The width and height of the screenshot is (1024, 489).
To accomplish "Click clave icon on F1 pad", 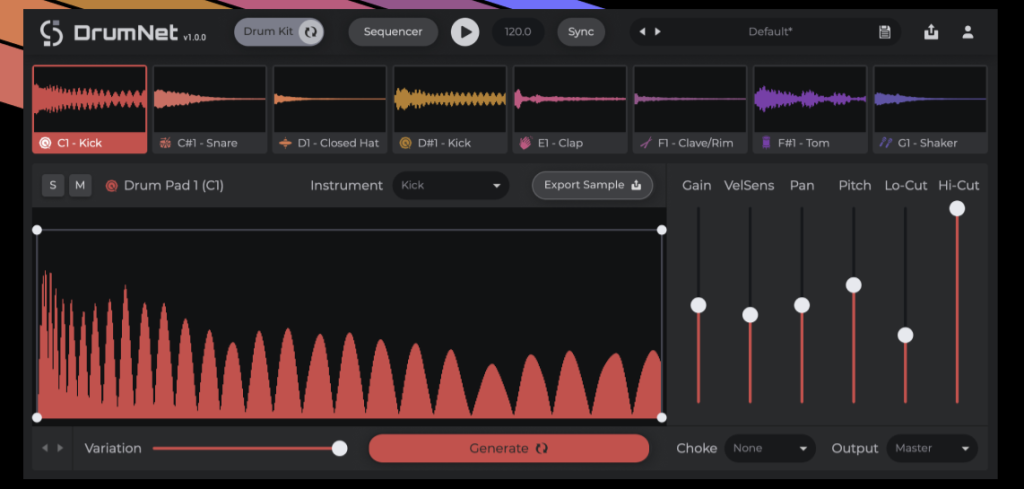I will [x=646, y=143].
